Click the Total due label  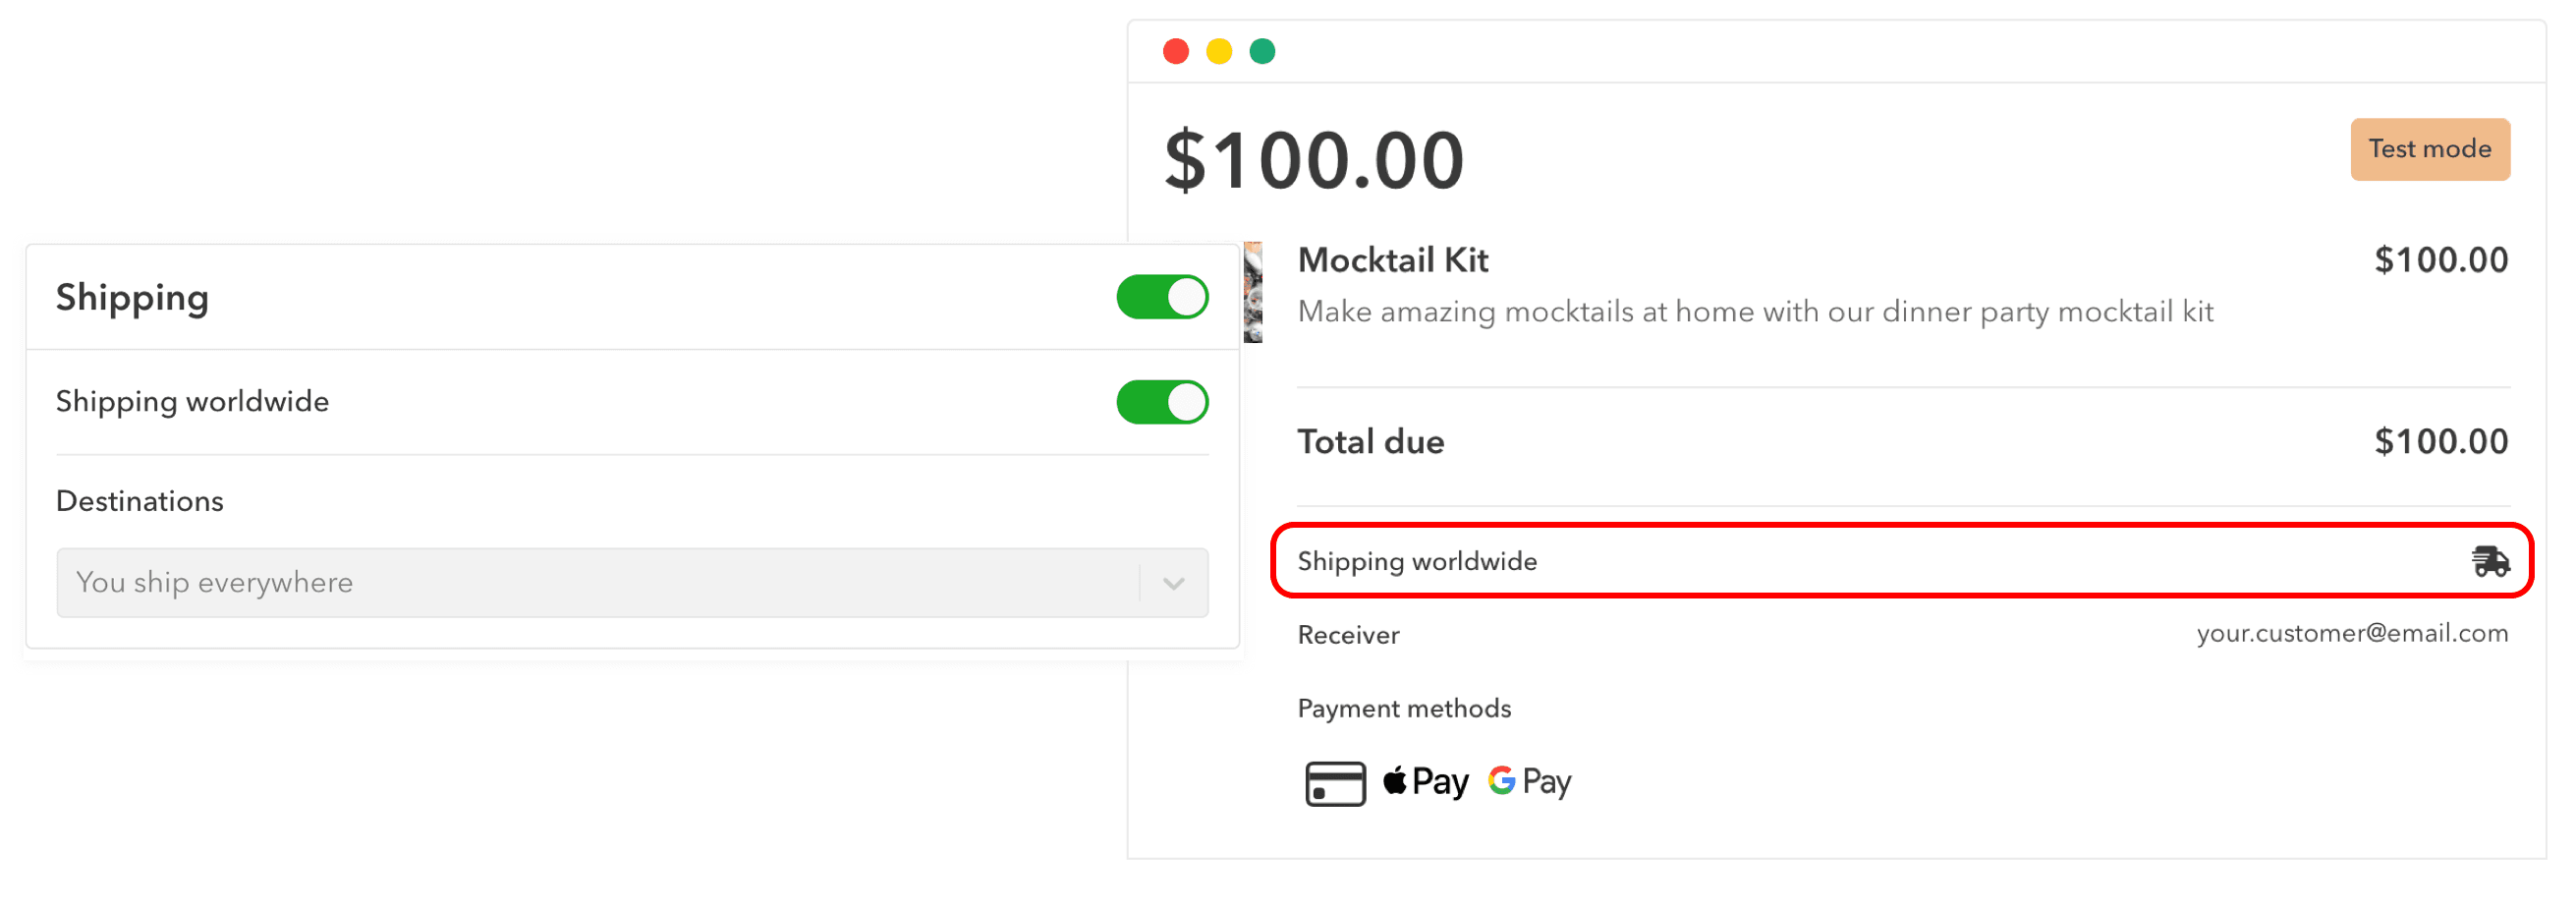(1370, 441)
